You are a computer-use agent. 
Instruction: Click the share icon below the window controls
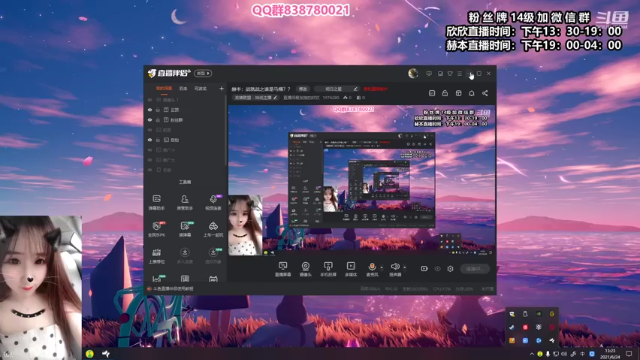[x=485, y=93]
